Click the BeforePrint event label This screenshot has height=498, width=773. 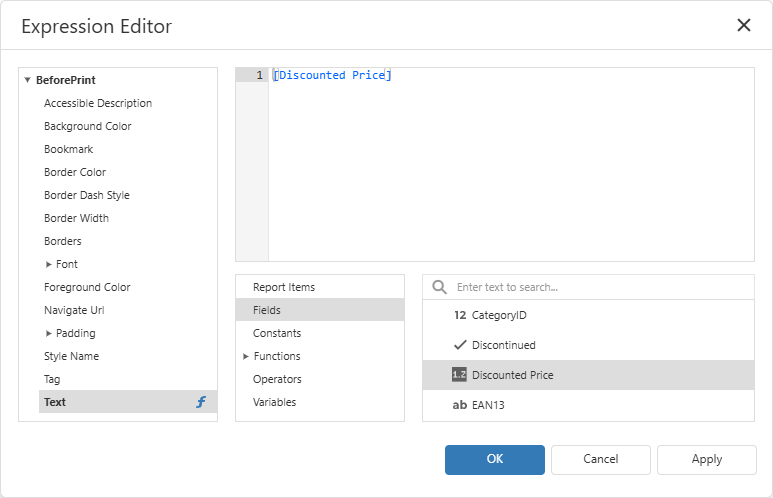[66, 80]
